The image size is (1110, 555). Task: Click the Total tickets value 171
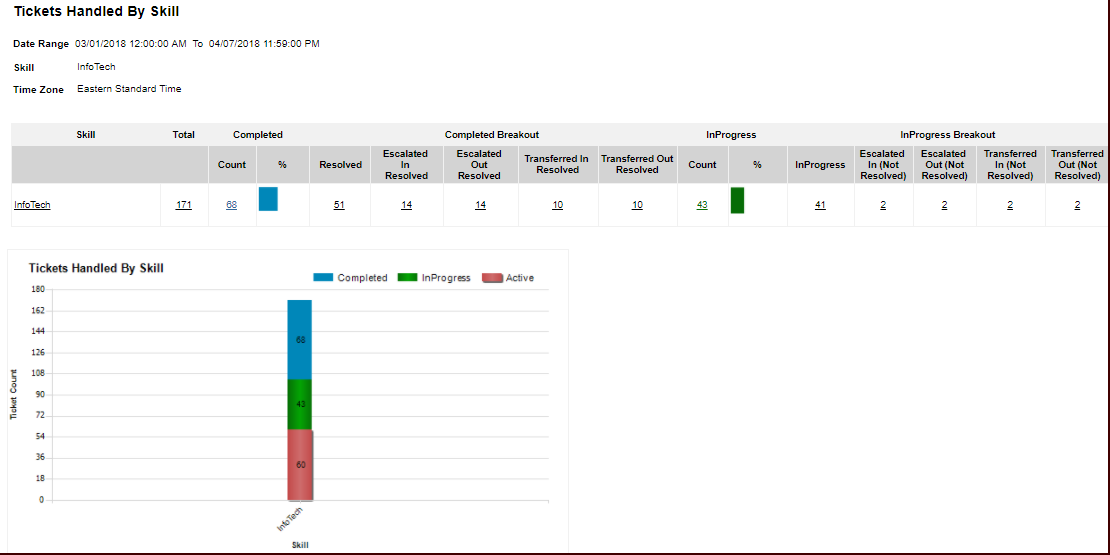point(183,205)
